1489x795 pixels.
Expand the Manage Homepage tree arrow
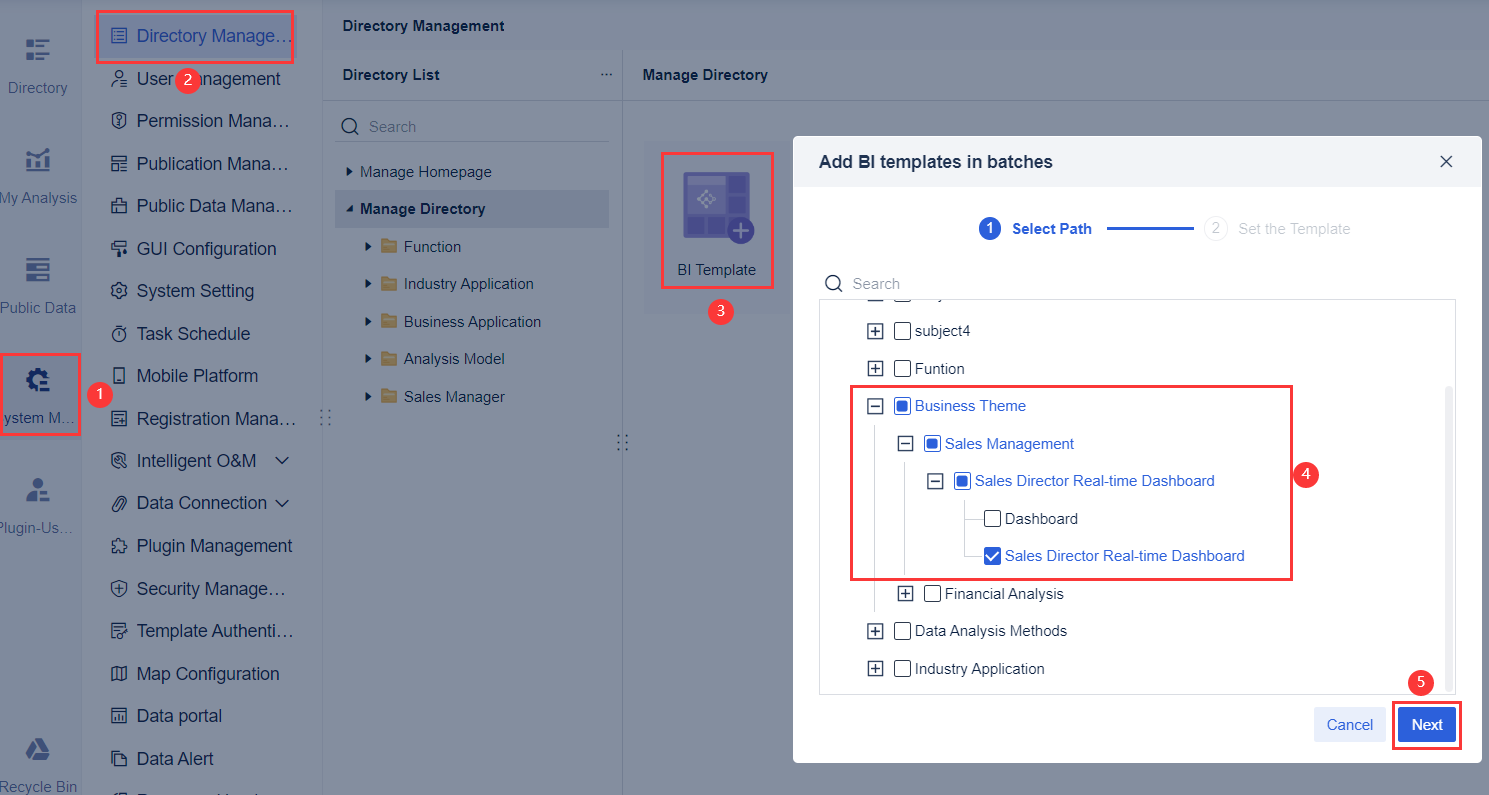click(x=349, y=172)
